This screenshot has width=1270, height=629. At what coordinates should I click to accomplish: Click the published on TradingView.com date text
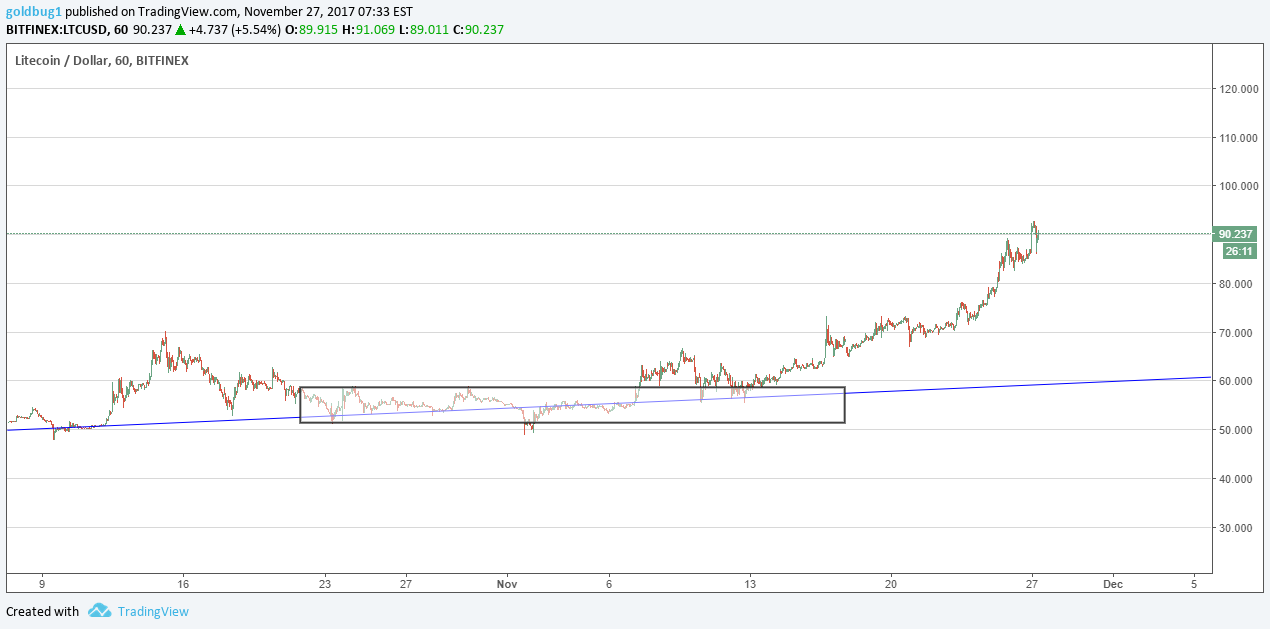click(239, 11)
